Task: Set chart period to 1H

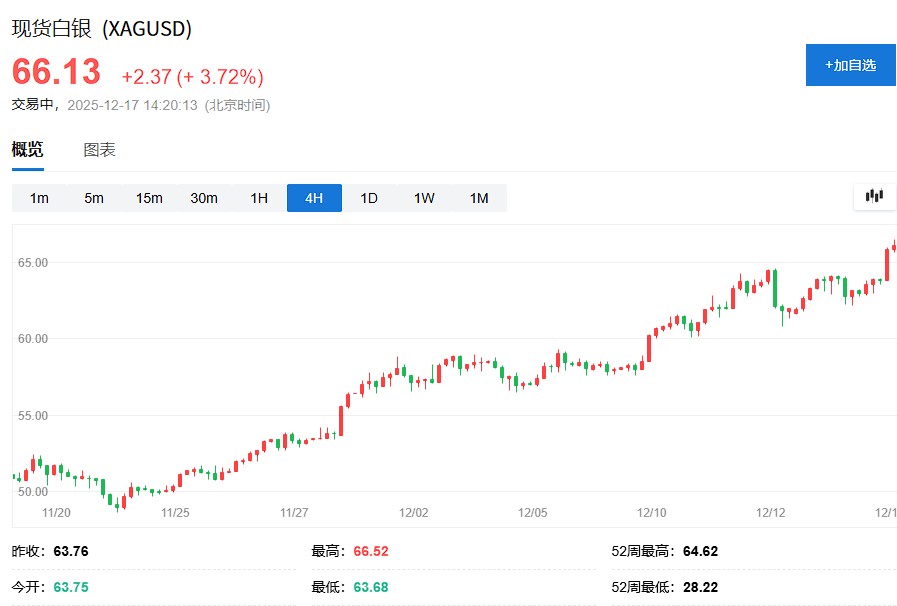Action: 259,198
